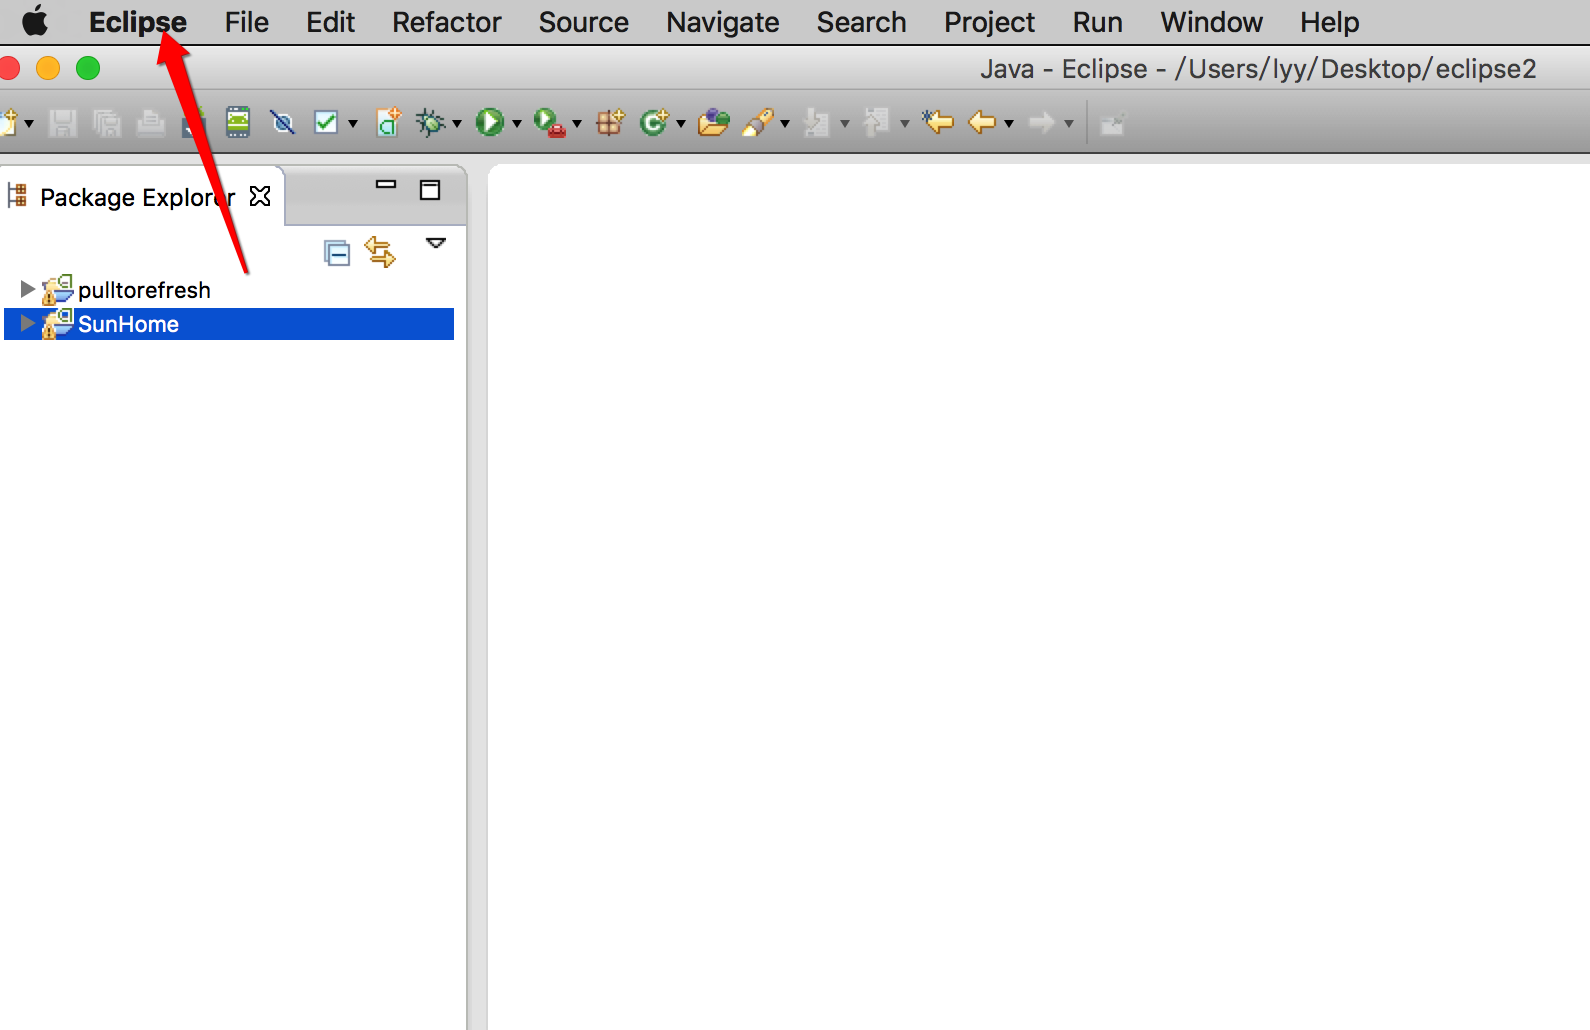The height and width of the screenshot is (1030, 1590).
Task: Close the Package Explorer view
Action: (x=260, y=196)
